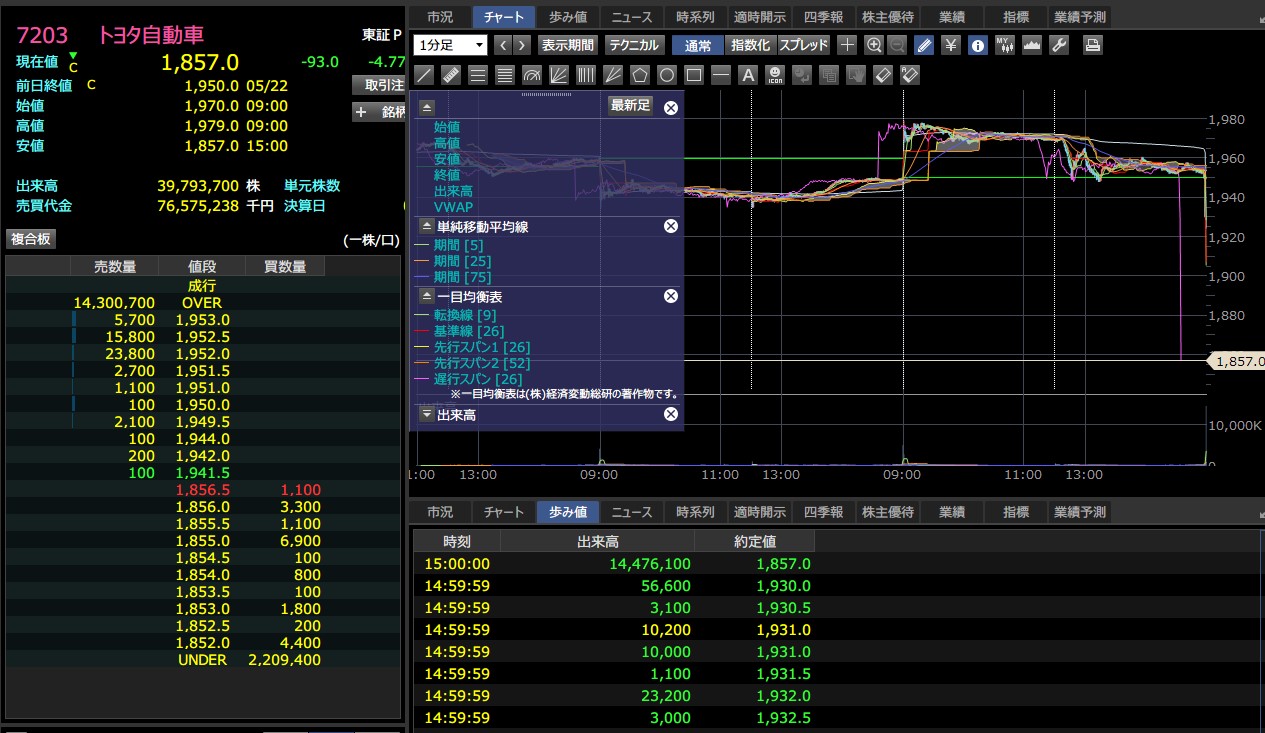The width and height of the screenshot is (1265, 733).
Task: Grab the legend panel drag handle
Action: pyautogui.click(x=546, y=94)
